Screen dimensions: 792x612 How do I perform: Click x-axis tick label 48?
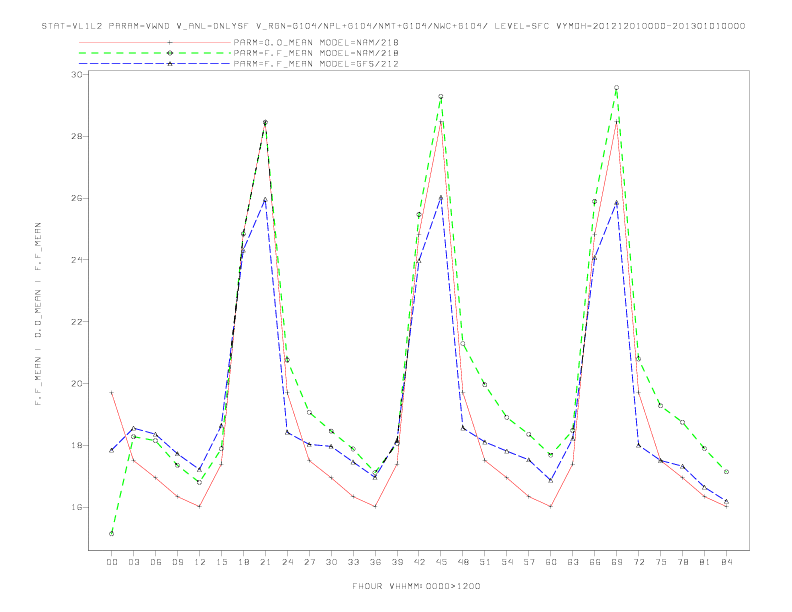(x=463, y=562)
